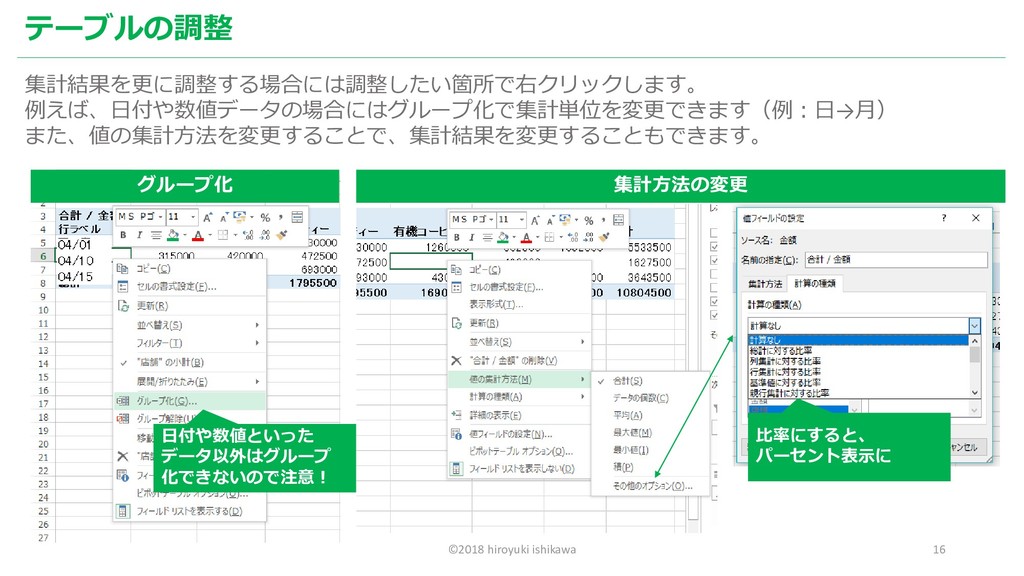Expand 並べ替え(S) in the グループ化 panel context menu
Screen dimensions: 1024x576
(x=189, y=325)
